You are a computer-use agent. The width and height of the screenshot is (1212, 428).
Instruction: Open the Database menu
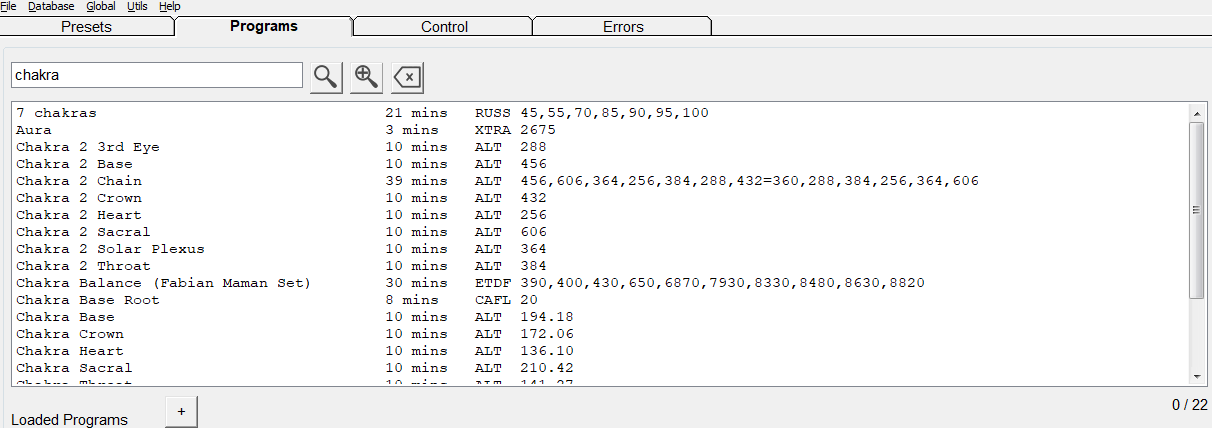pos(51,6)
